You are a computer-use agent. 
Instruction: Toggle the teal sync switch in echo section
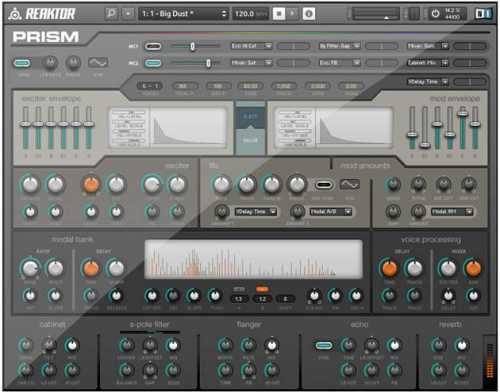pyautogui.click(x=324, y=345)
